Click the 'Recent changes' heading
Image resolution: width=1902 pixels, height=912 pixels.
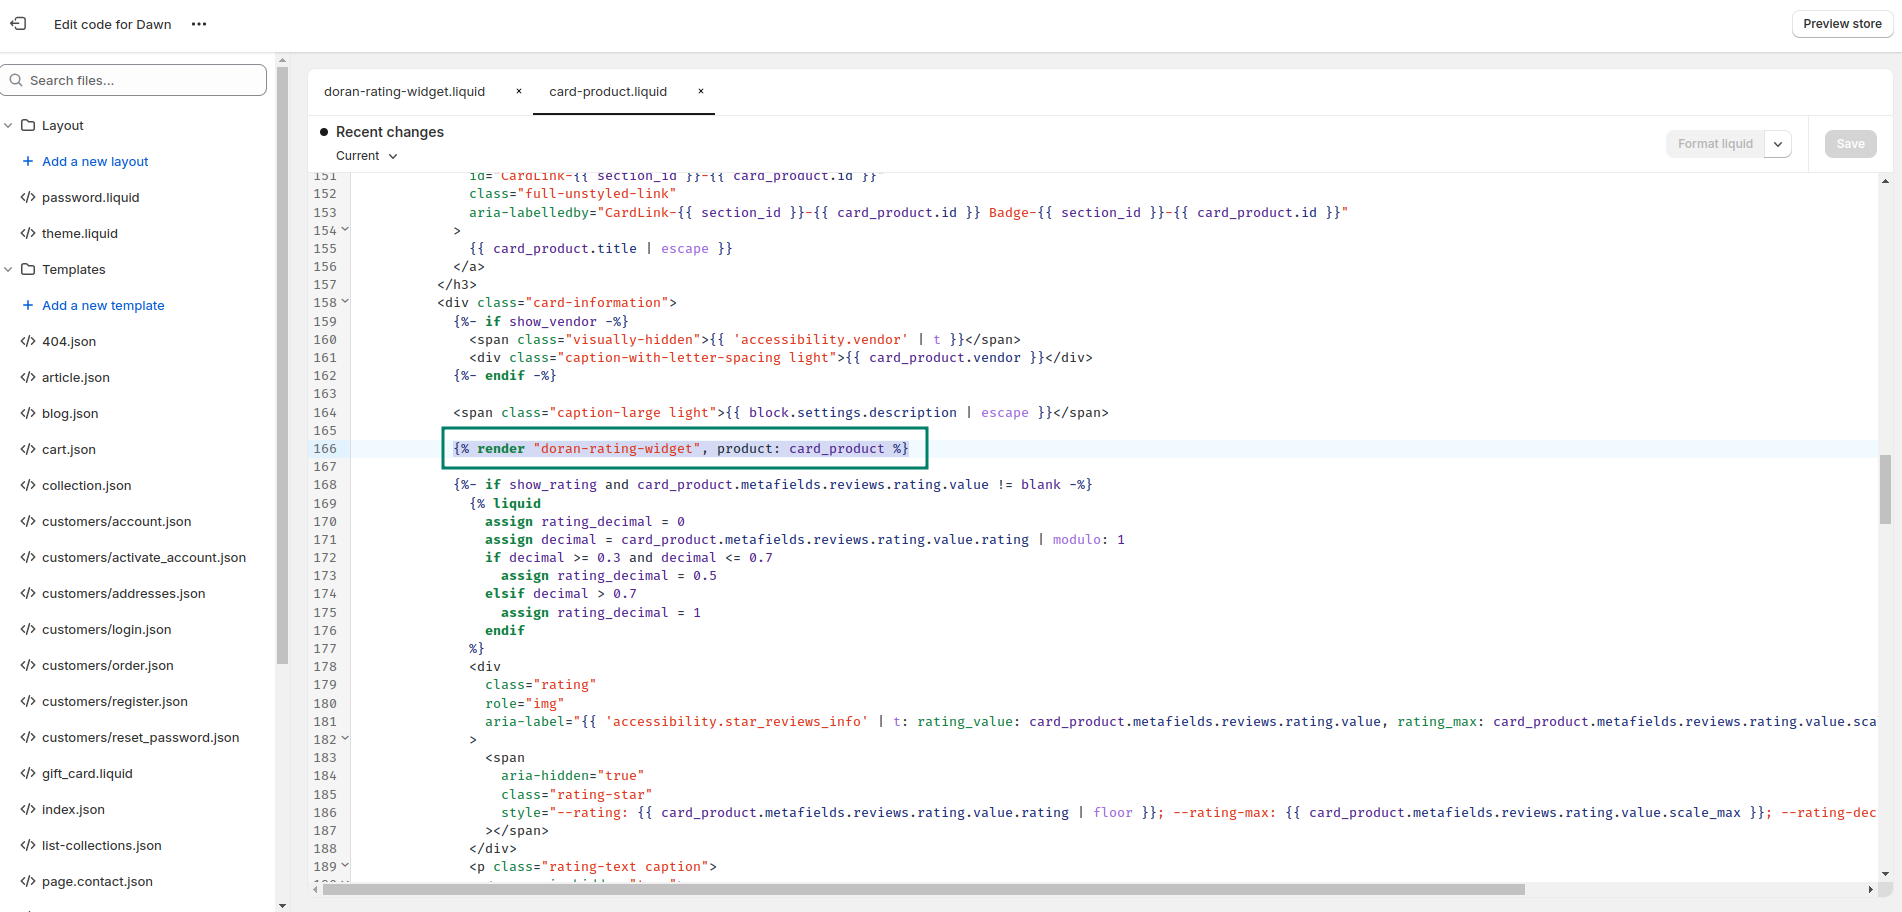390,132
